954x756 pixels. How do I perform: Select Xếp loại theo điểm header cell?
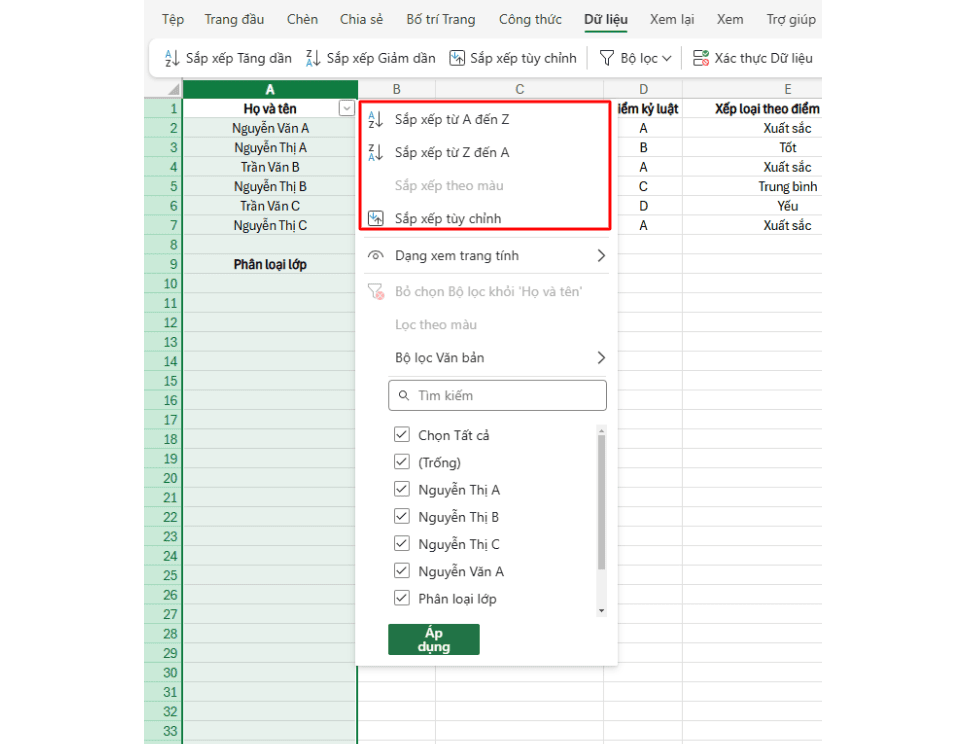point(753,109)
